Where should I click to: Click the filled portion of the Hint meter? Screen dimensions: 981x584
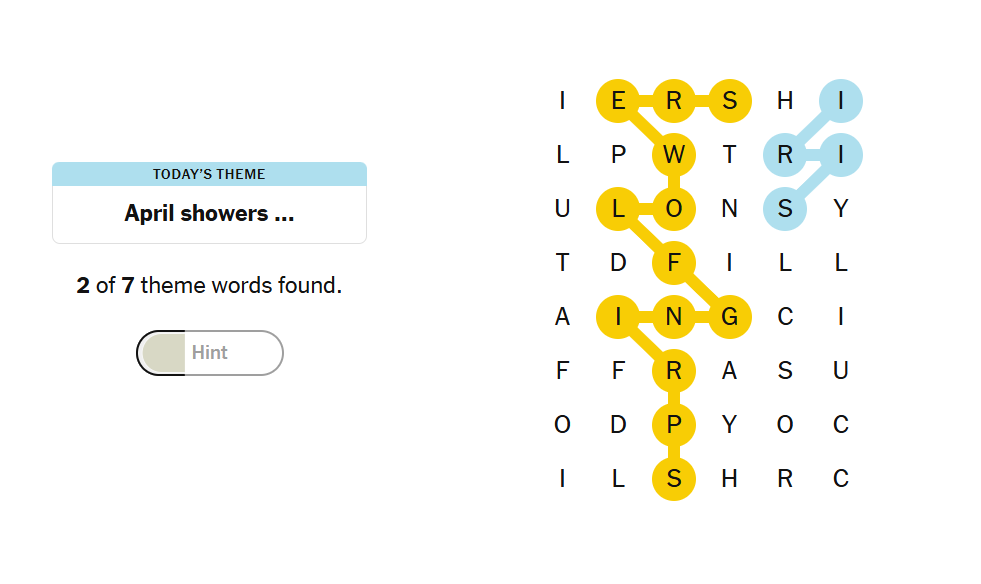(x=164, y=353)
